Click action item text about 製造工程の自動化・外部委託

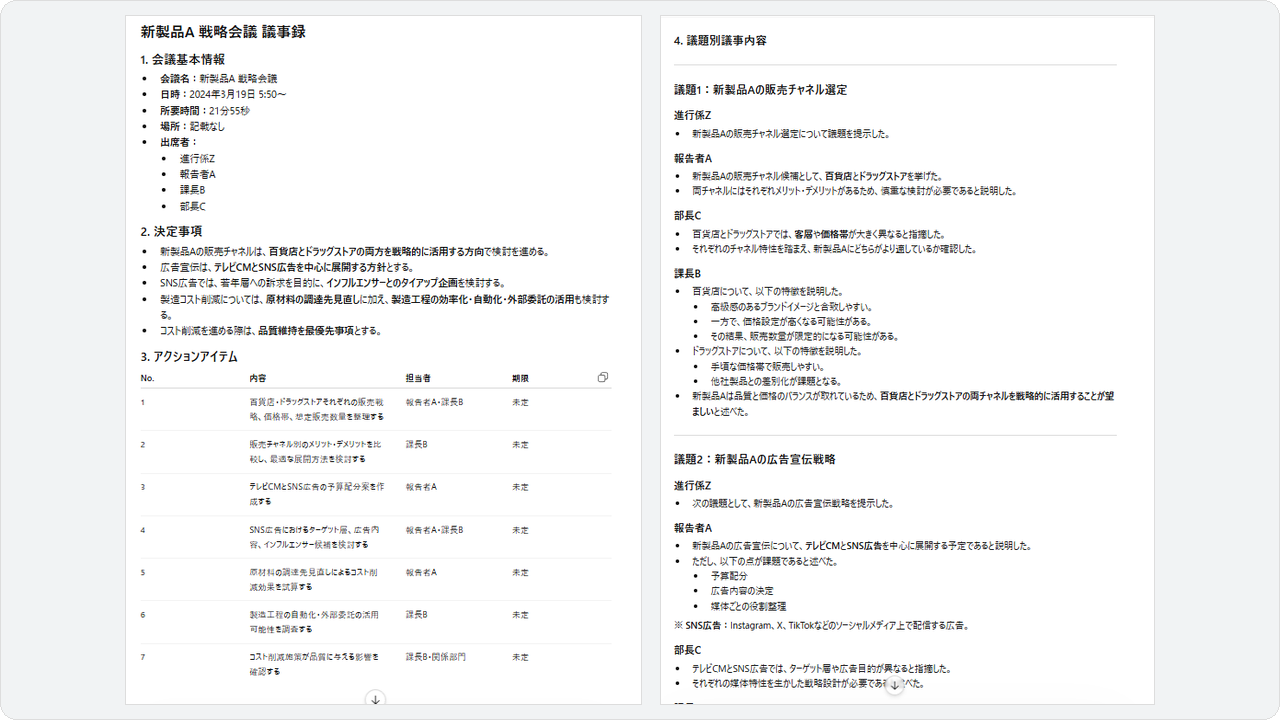click(x=314, y=621)
